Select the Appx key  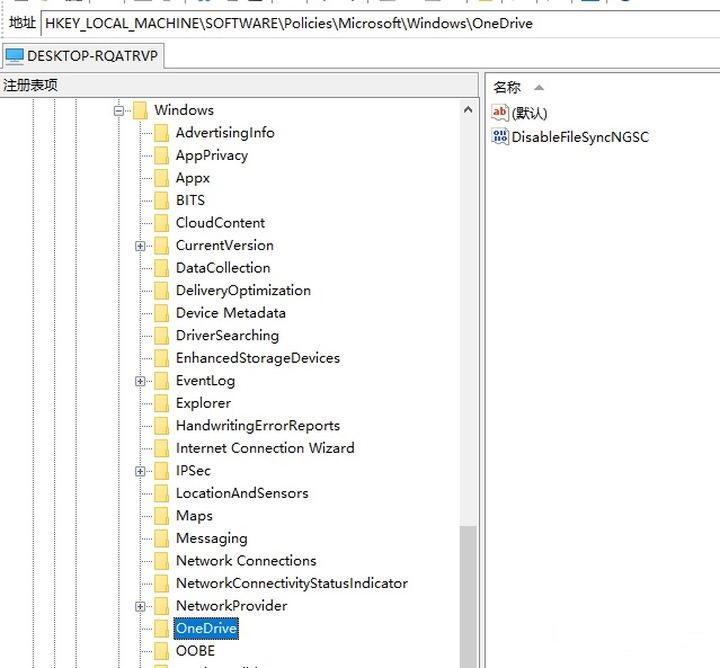point(193,178)
